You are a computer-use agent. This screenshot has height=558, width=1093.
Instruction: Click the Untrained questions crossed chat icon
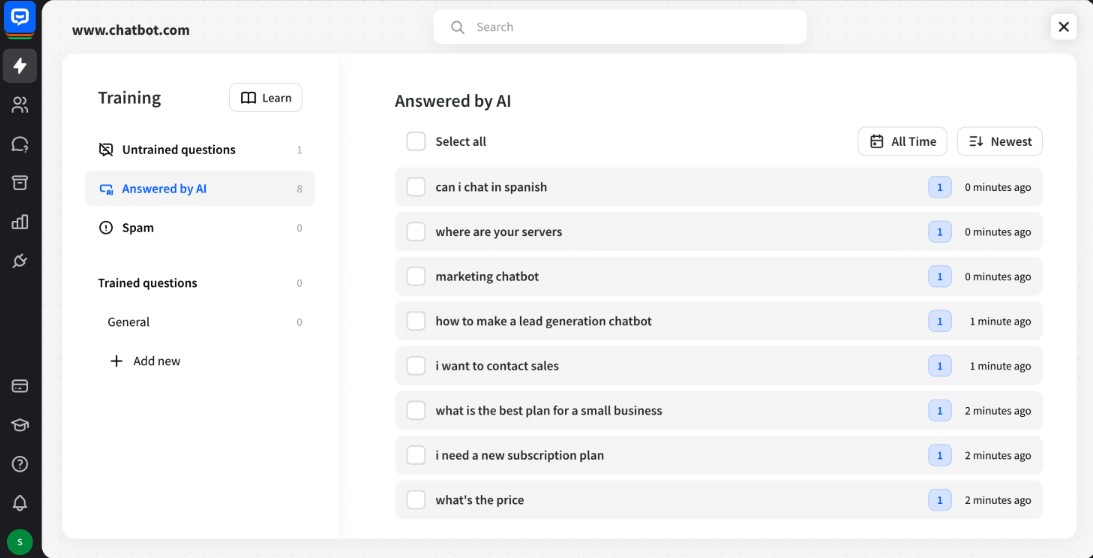pyautogui.click(x=106, y=149)
